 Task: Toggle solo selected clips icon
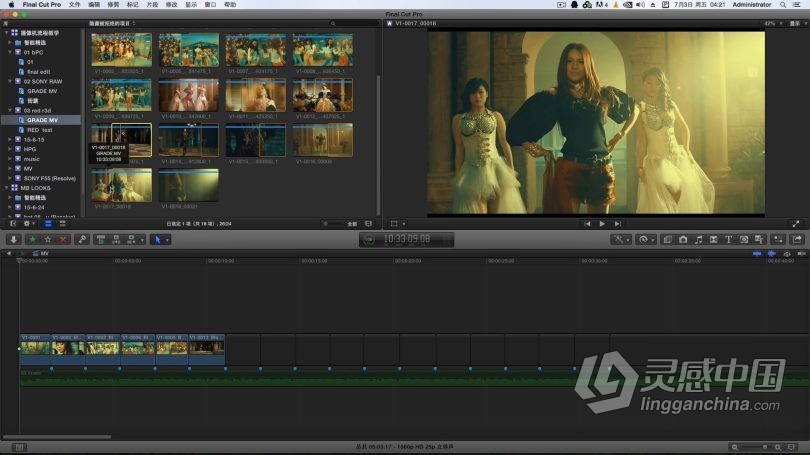pyautogui.click(x=787, y=254)
